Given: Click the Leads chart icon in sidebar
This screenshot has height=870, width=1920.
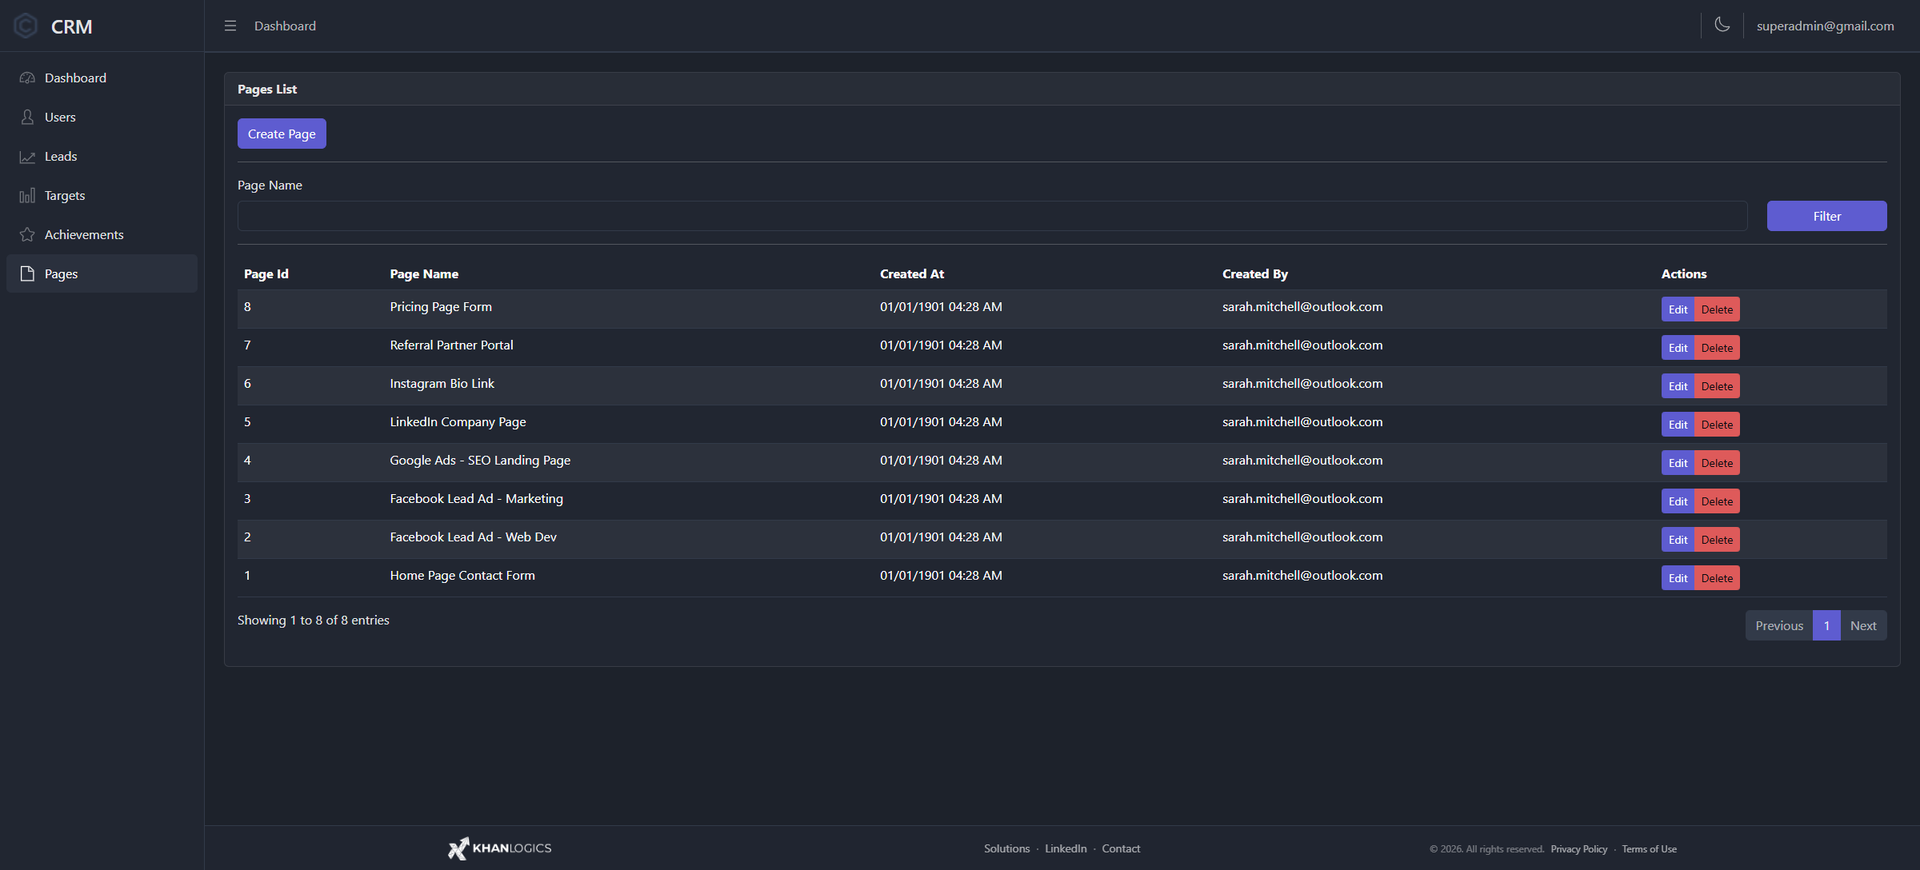Looking at the screenshot, I should [27, 157].
